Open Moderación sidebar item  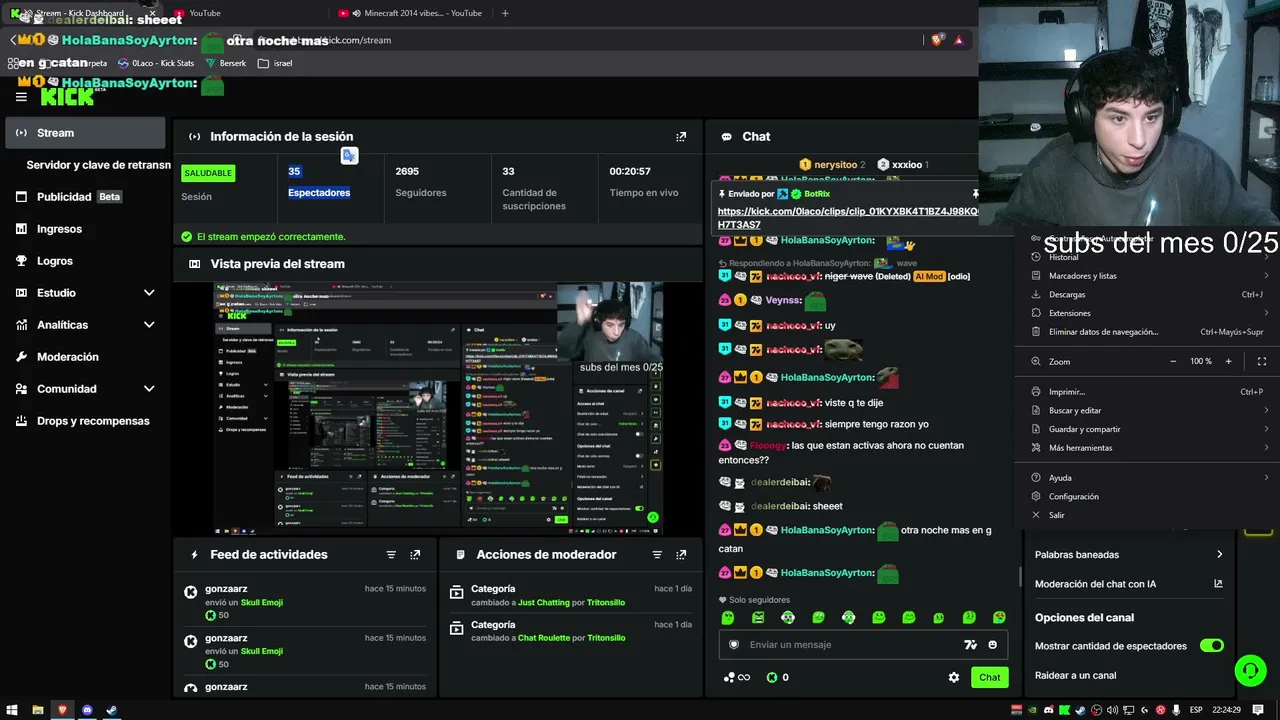tap(85, 357)
